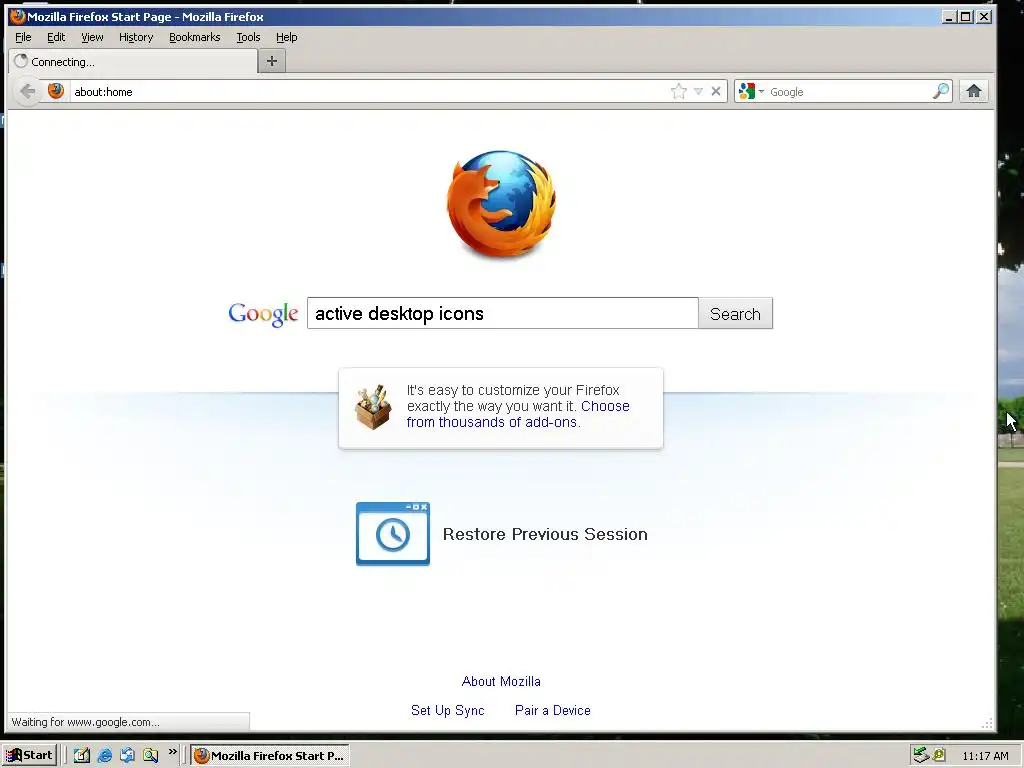The height and width of the screenshot is (768, 1024).
Task: Click 'Waiting for www.google.com...' status text
Action: click(86, 722)
